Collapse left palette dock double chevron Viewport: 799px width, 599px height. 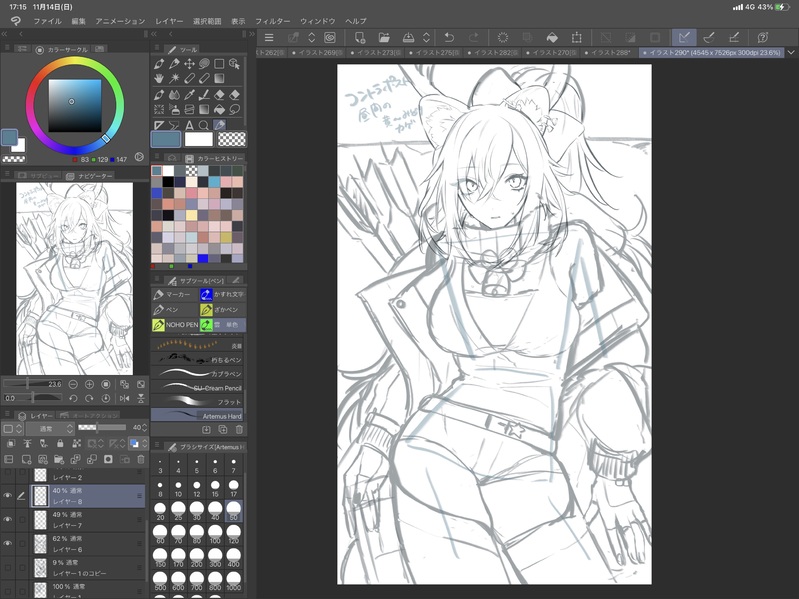[x=5, y=34]
